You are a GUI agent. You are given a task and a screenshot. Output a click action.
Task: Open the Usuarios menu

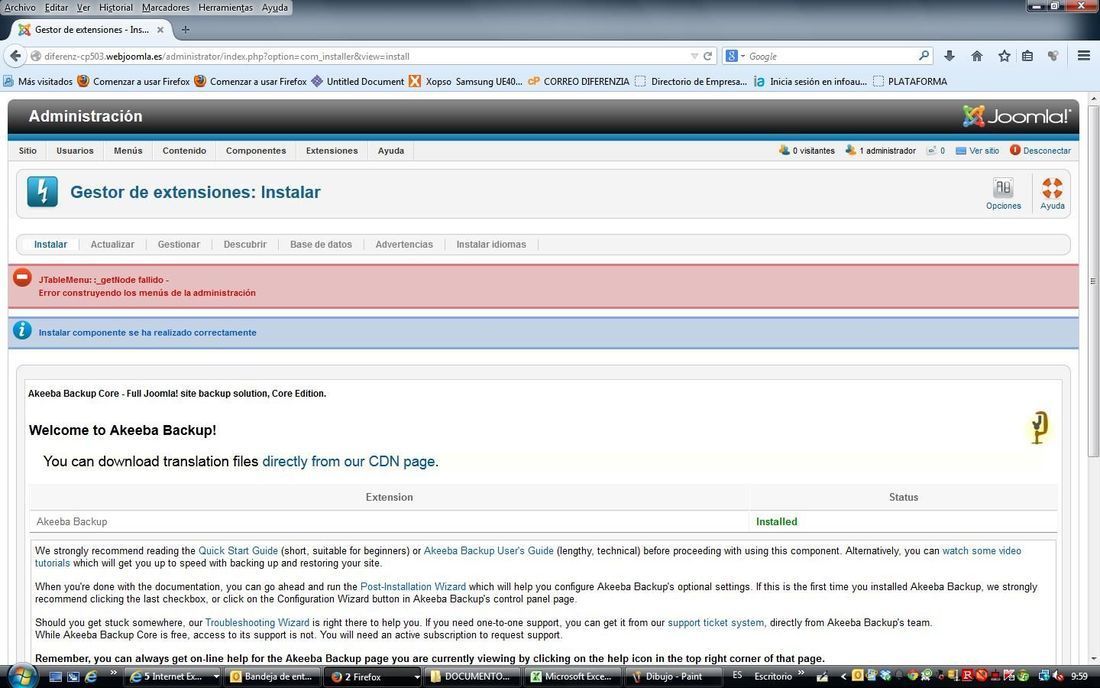point(75,151)
